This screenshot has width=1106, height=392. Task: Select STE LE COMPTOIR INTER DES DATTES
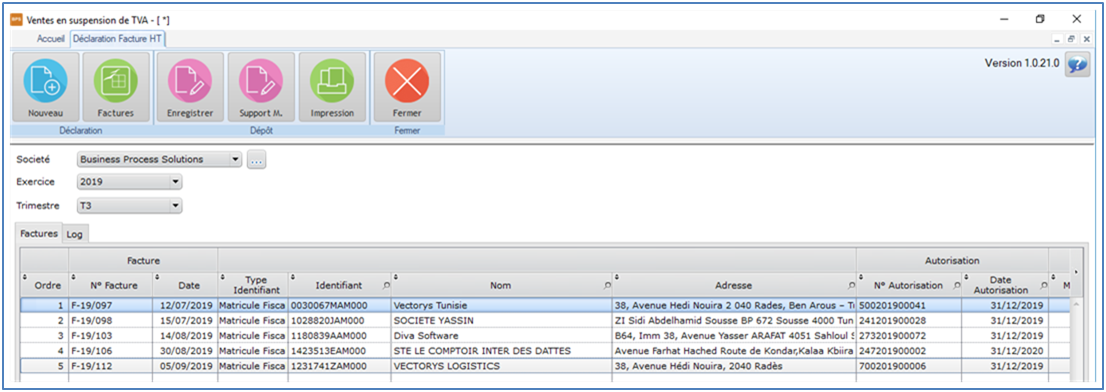point(502,350)
